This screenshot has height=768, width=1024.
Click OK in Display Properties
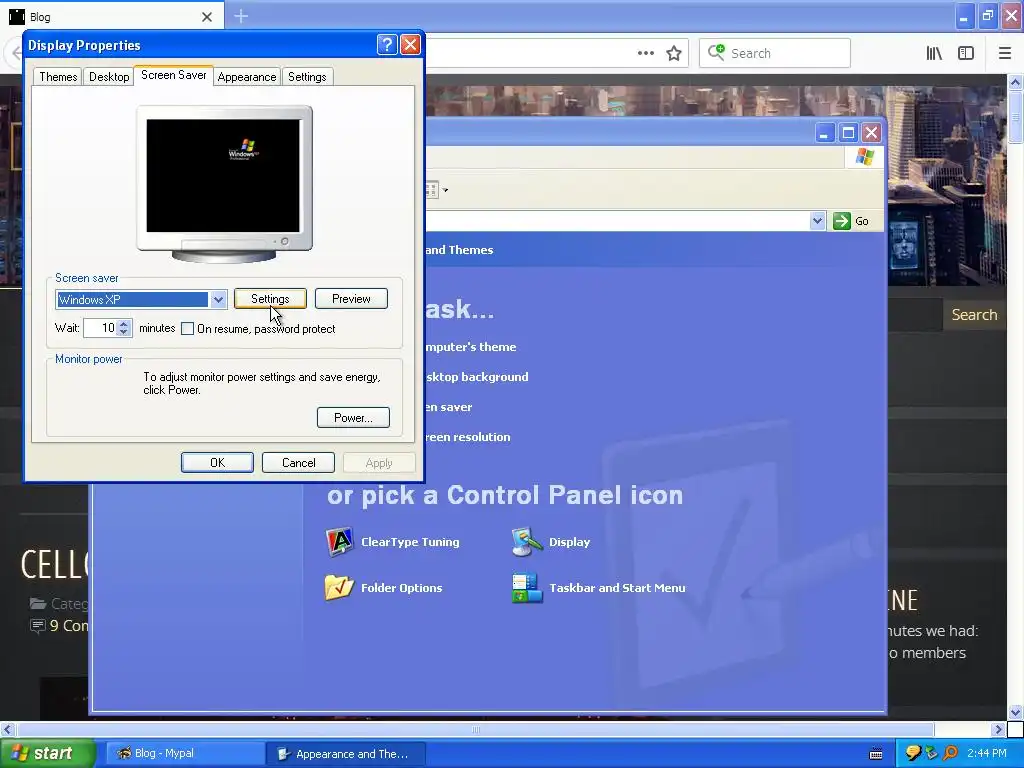click(x=217, y=462)
